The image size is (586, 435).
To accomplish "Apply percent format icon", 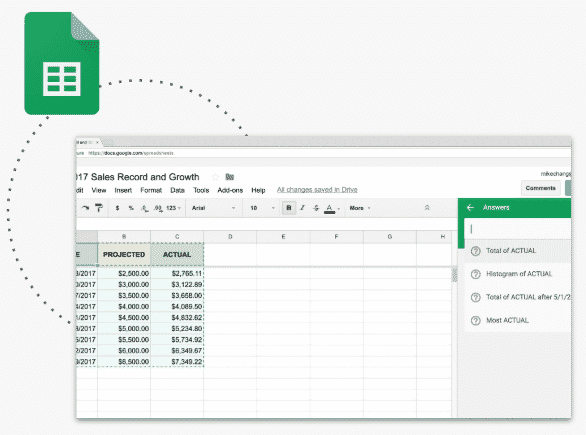I will tap(131, 208).
